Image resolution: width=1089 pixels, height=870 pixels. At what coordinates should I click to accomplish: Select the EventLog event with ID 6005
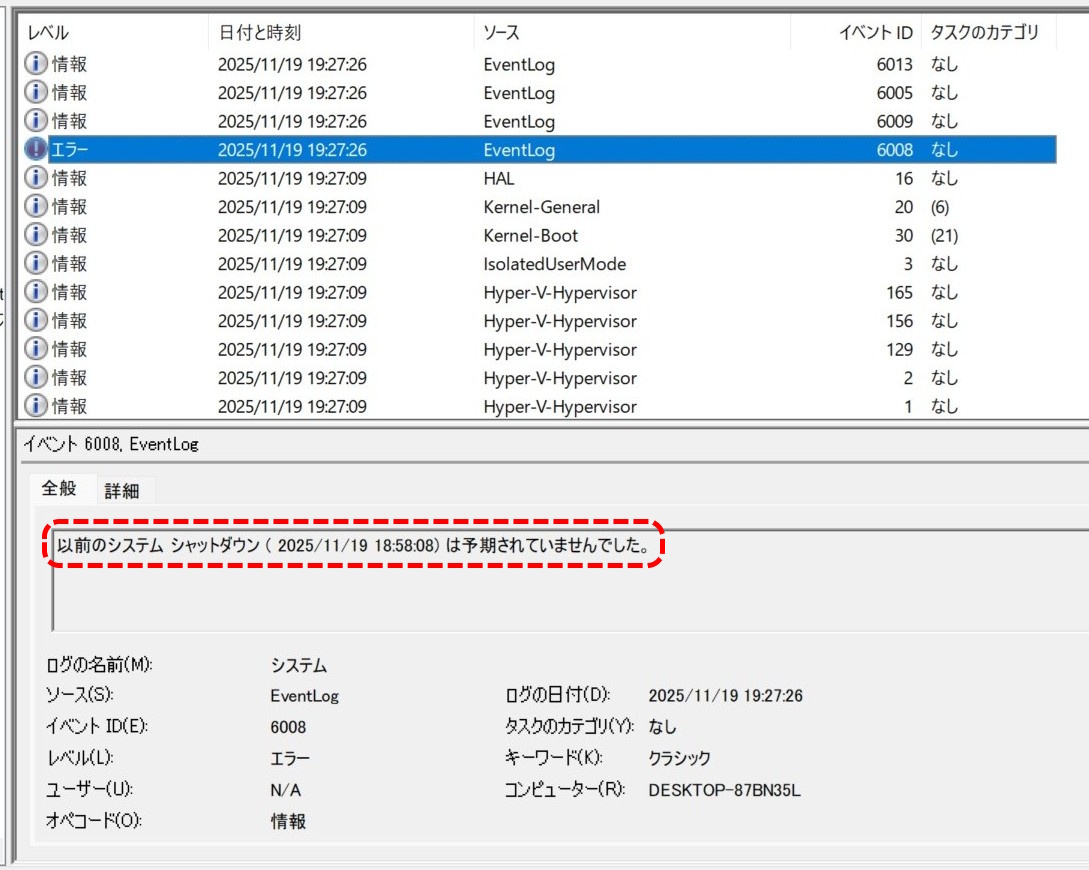[x=519, y=93]
